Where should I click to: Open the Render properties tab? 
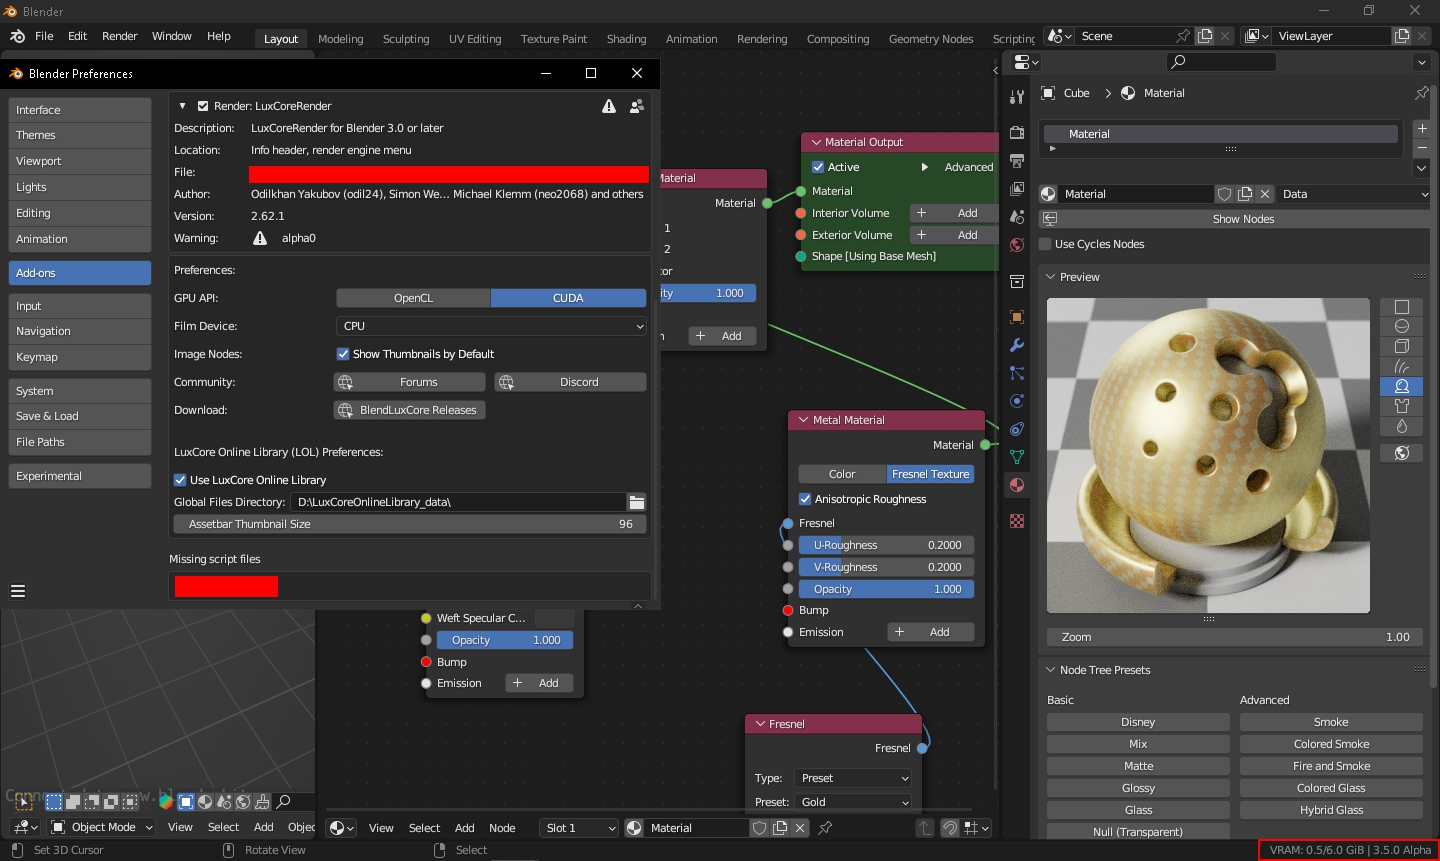pyautogui.click(x=1017, y=133)
